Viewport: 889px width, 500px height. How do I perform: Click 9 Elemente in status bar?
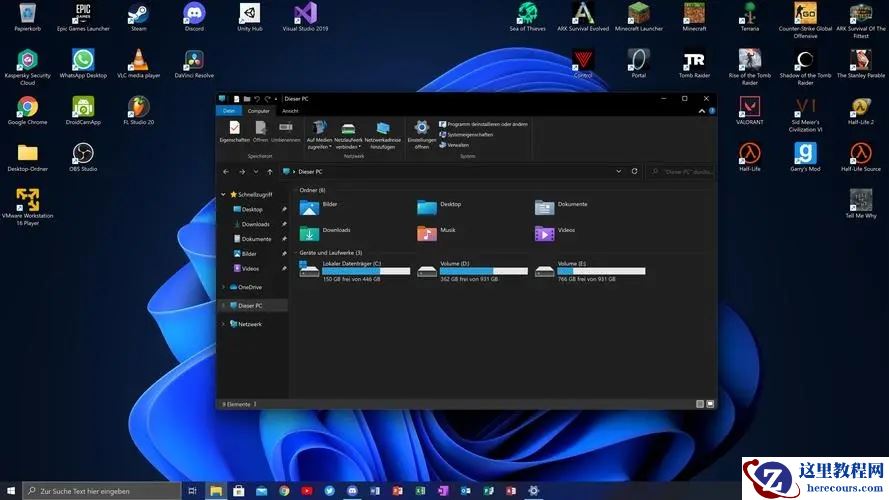coord(236,404)
